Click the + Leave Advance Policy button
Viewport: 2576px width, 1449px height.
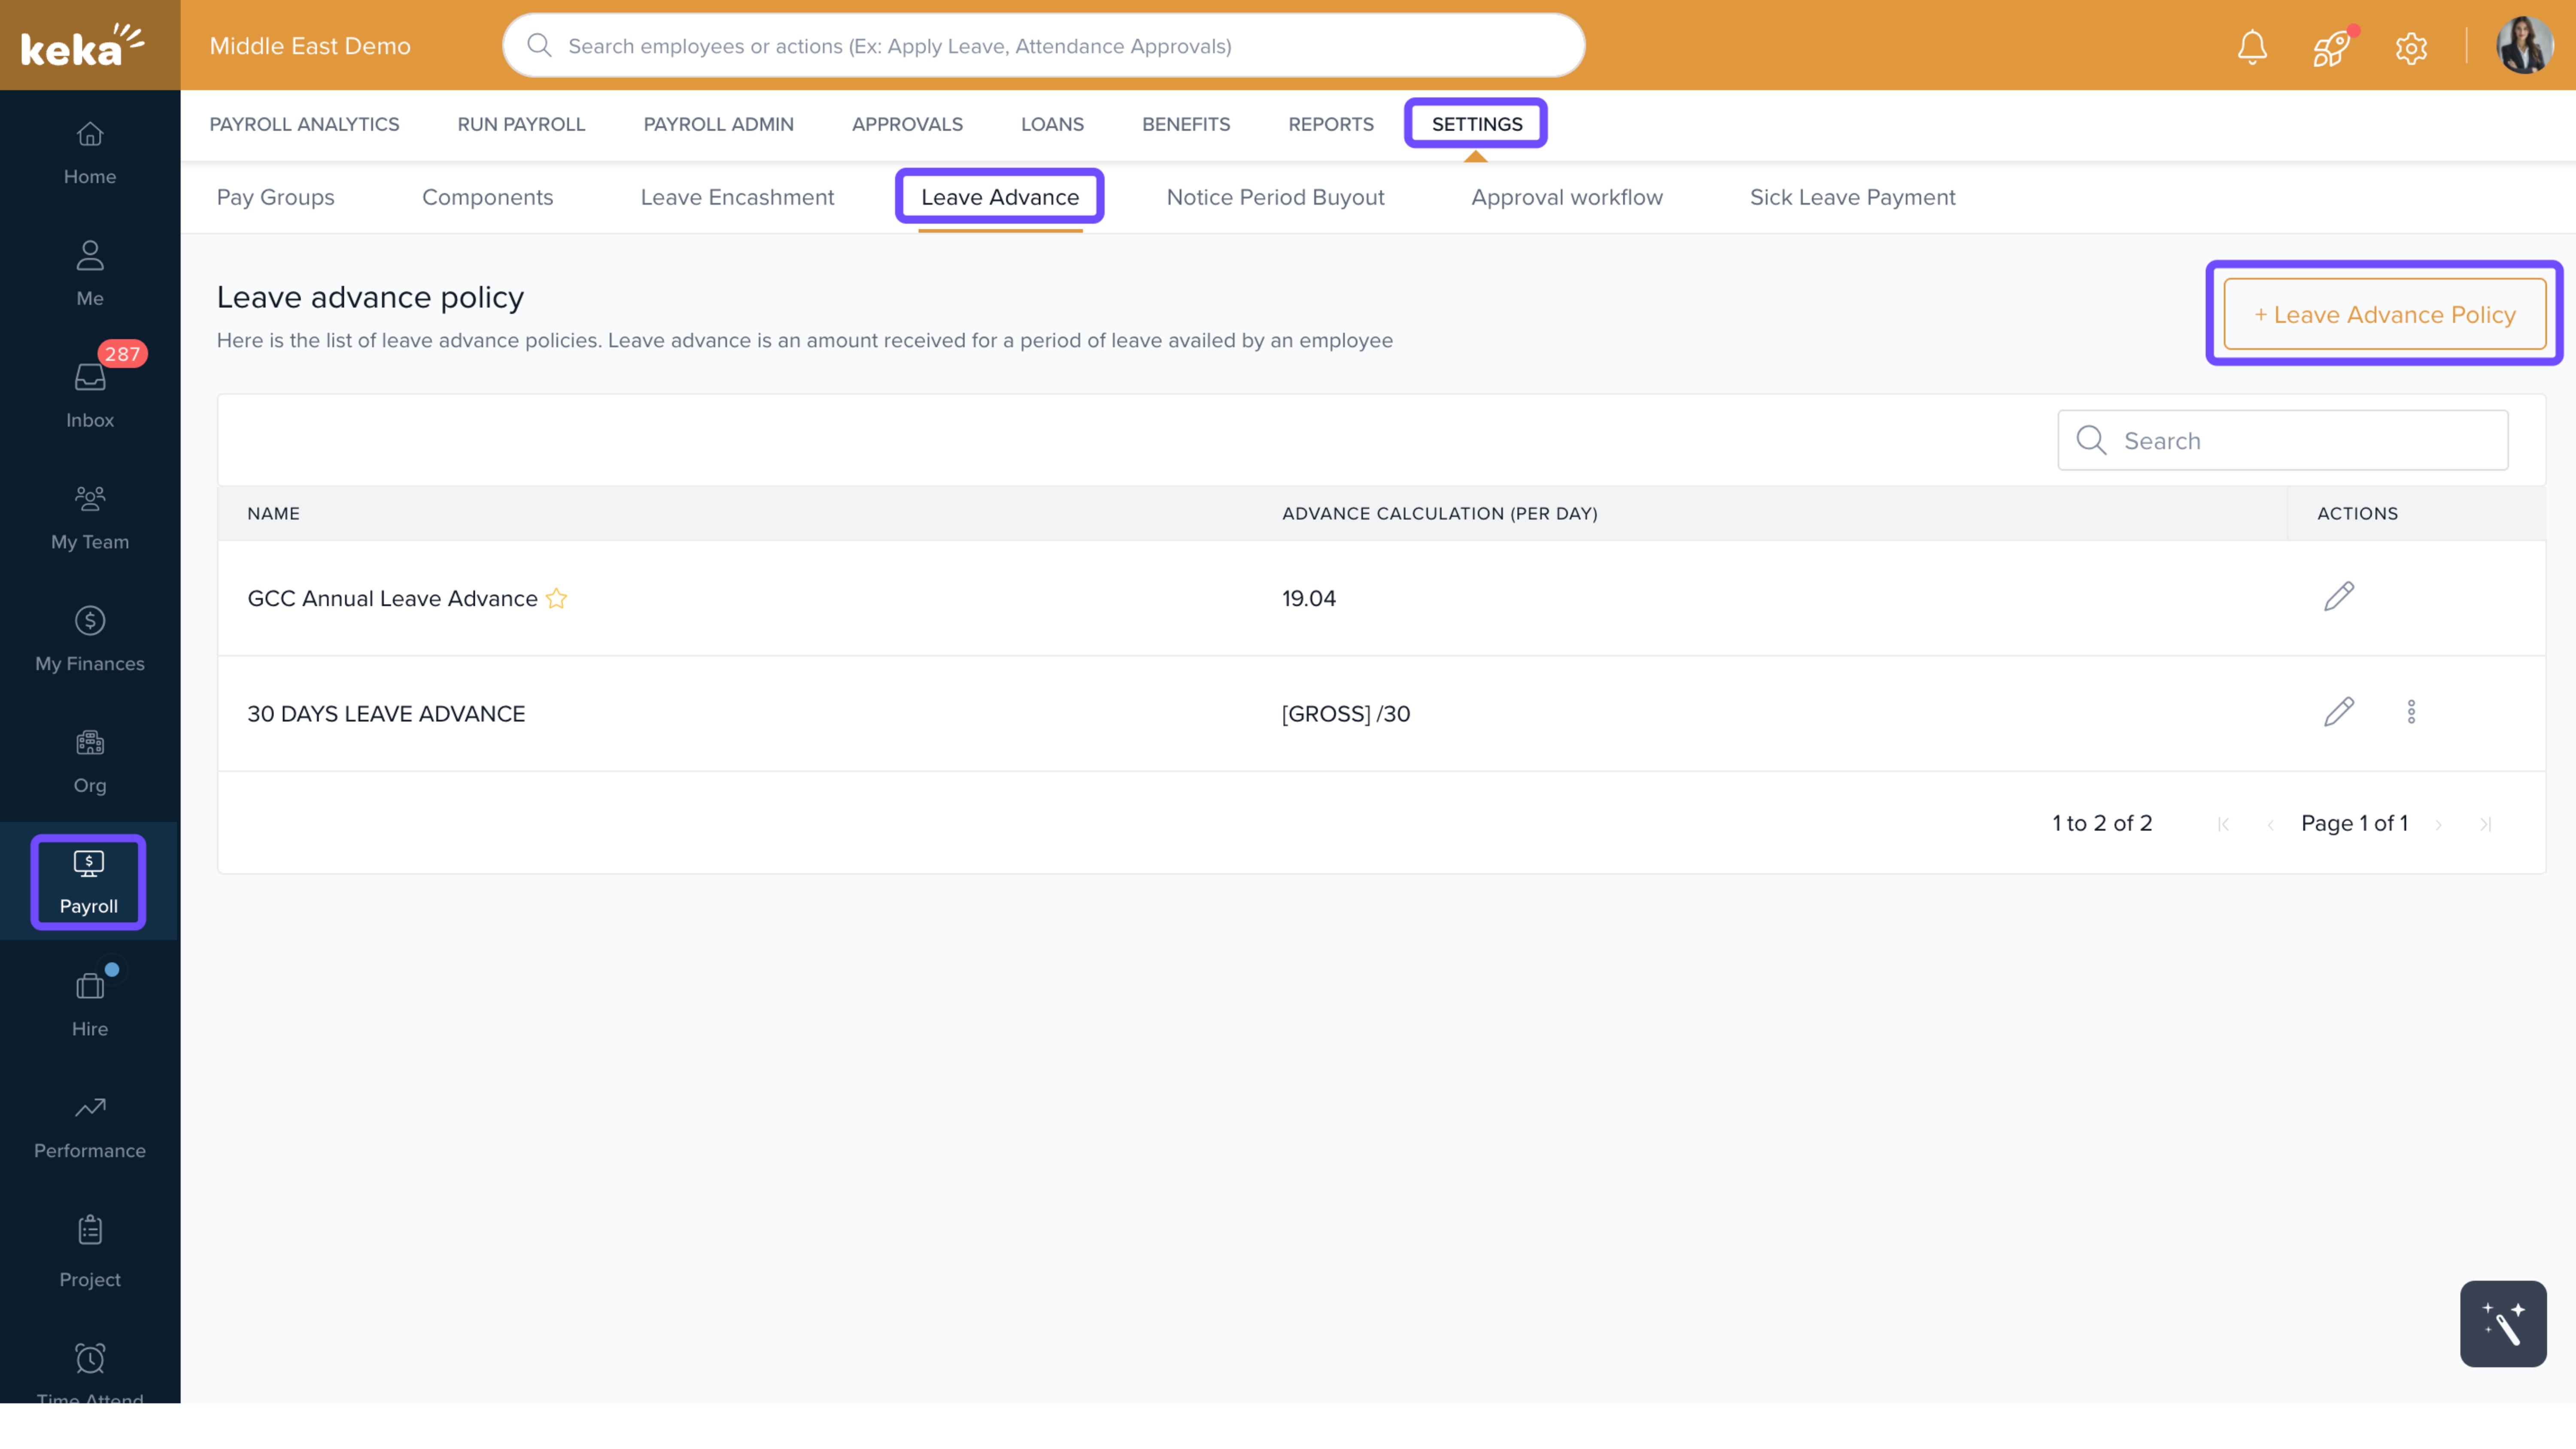(x=2384, y=314)
